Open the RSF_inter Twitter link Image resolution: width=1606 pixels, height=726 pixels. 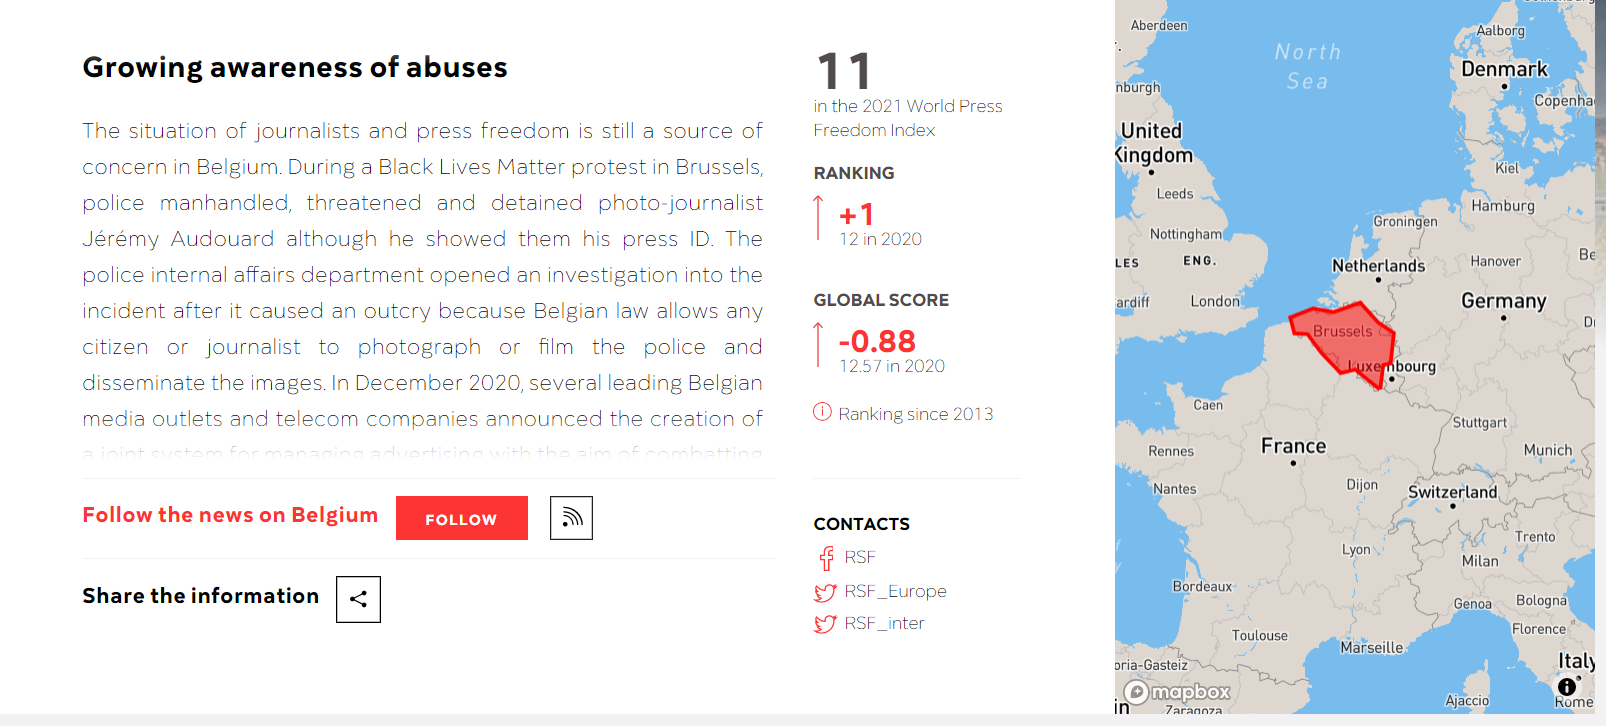884,623
